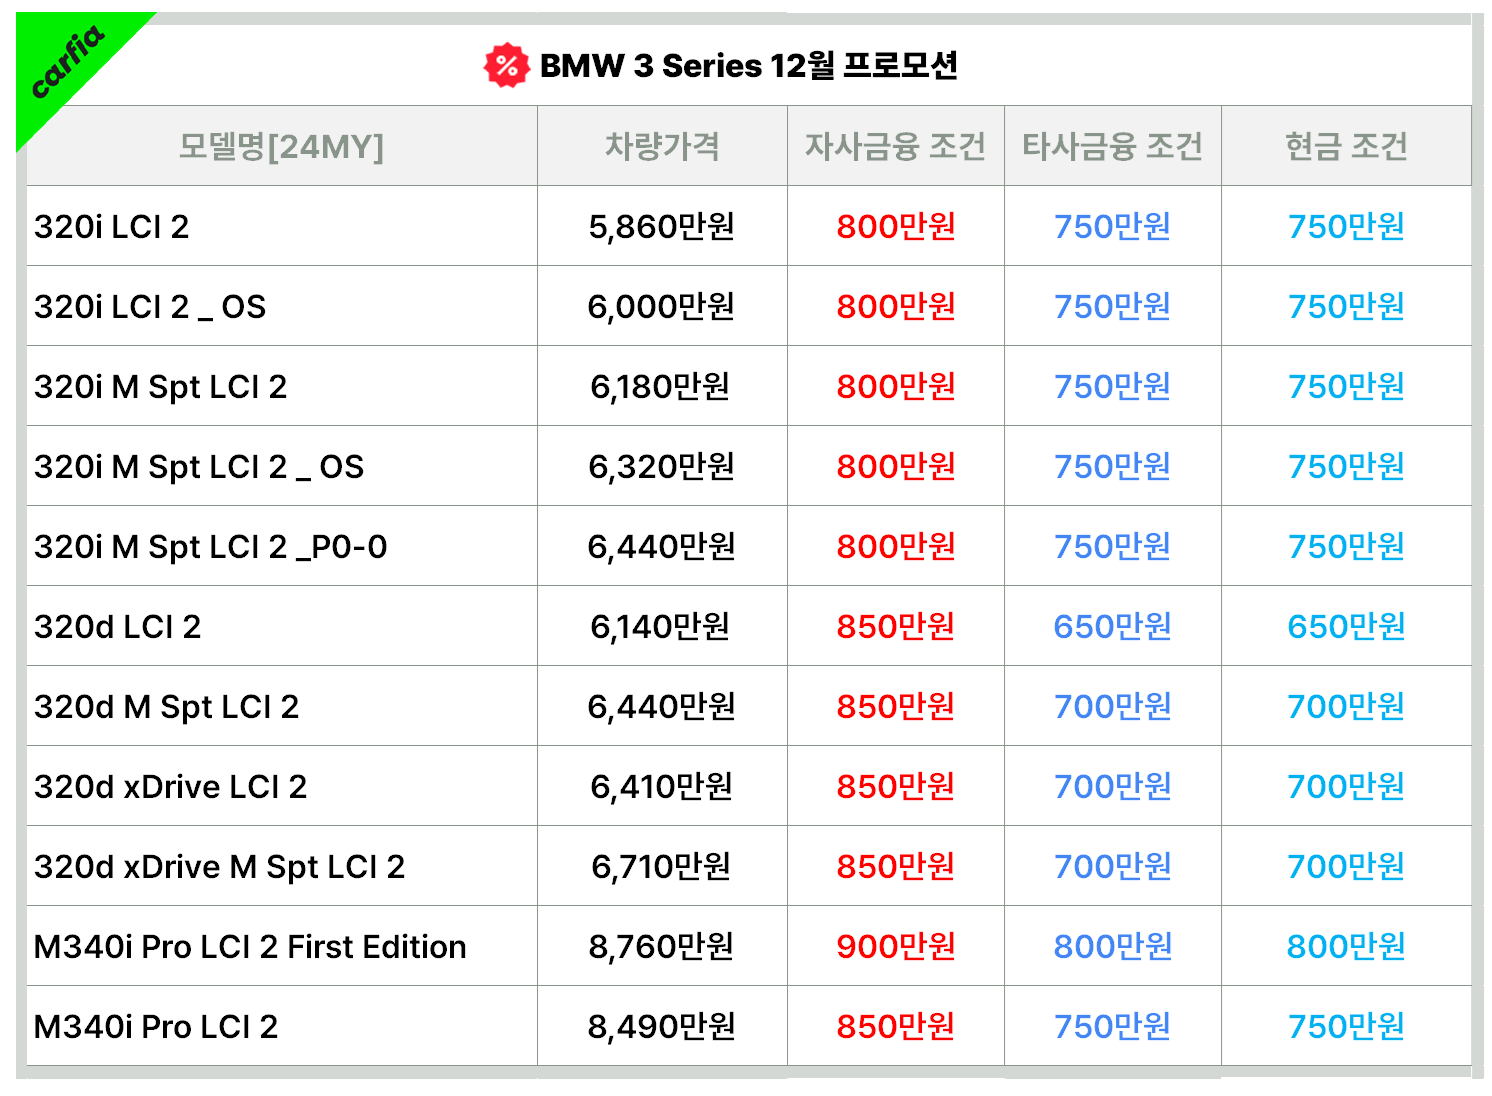Select the vehicle price '8,760만원'

point(662,947)
